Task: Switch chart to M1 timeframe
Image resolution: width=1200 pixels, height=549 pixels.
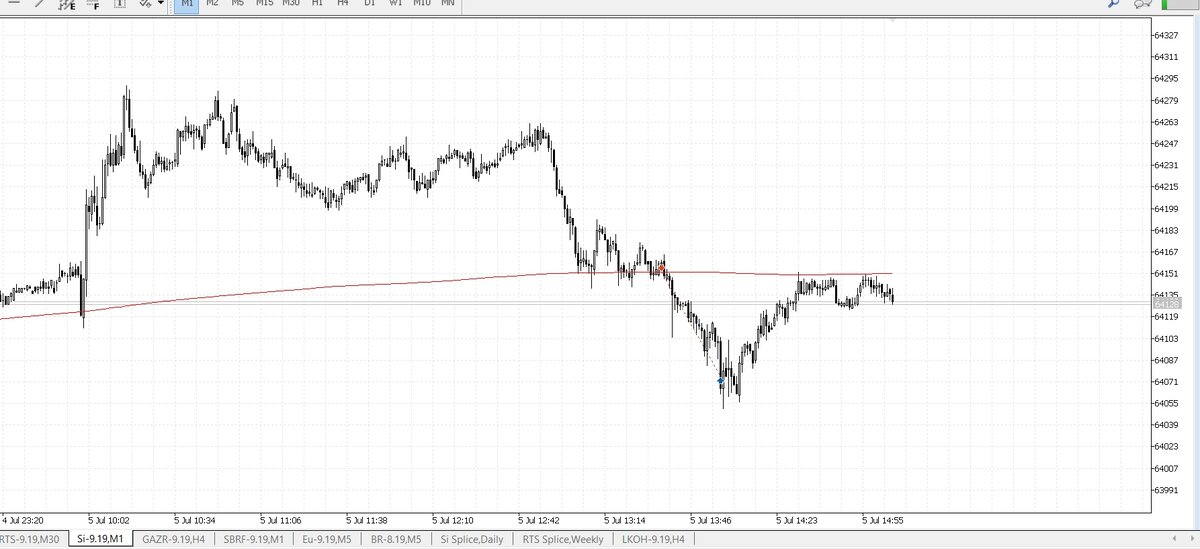Action: tap(187, 4)
